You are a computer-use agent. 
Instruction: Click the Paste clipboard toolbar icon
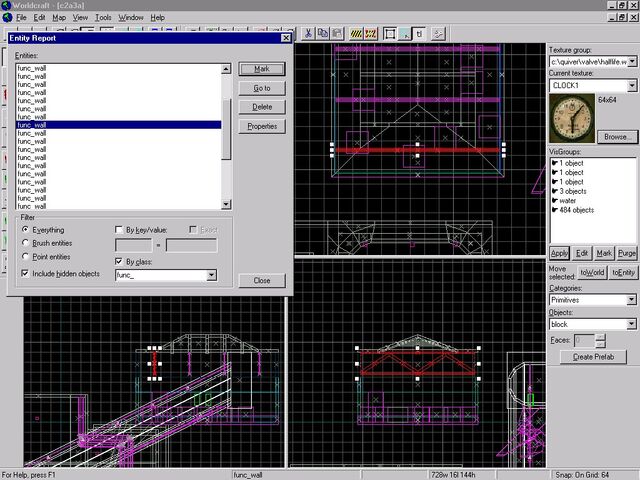click(x=337, y=34)
